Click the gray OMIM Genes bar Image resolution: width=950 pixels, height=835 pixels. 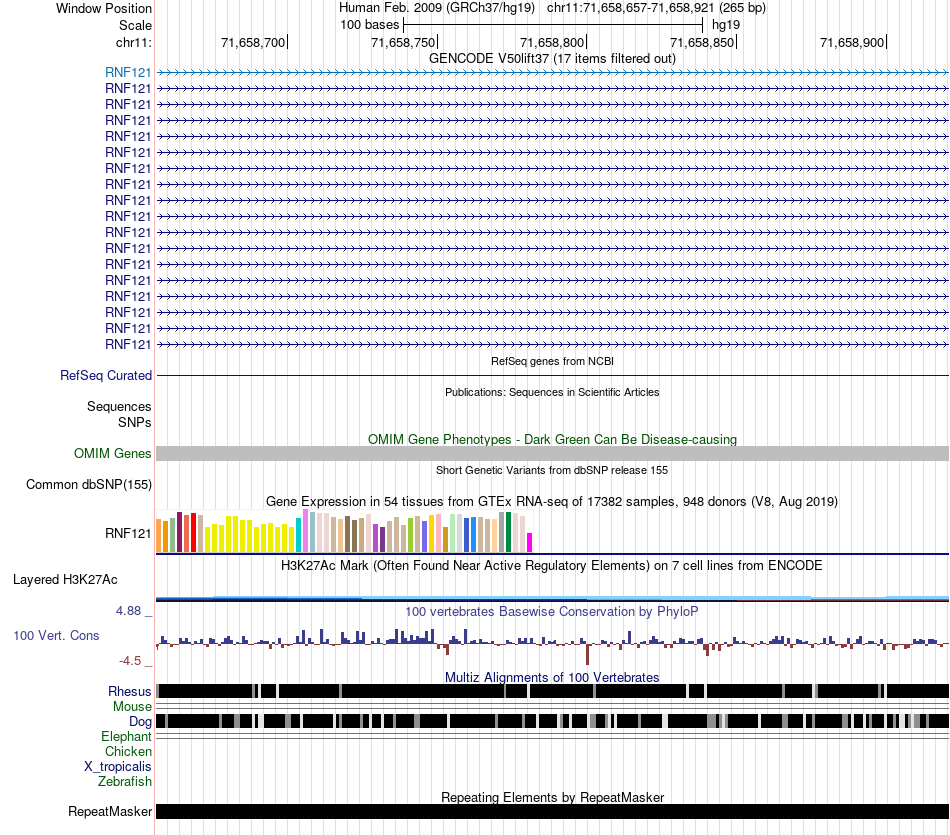[553, 453]
